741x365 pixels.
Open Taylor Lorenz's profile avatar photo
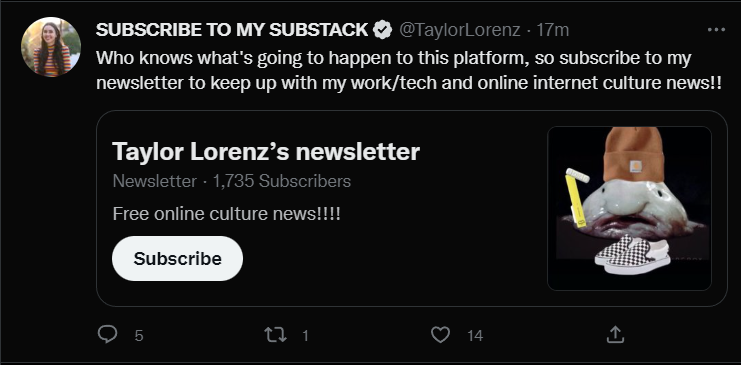(51, 47)
